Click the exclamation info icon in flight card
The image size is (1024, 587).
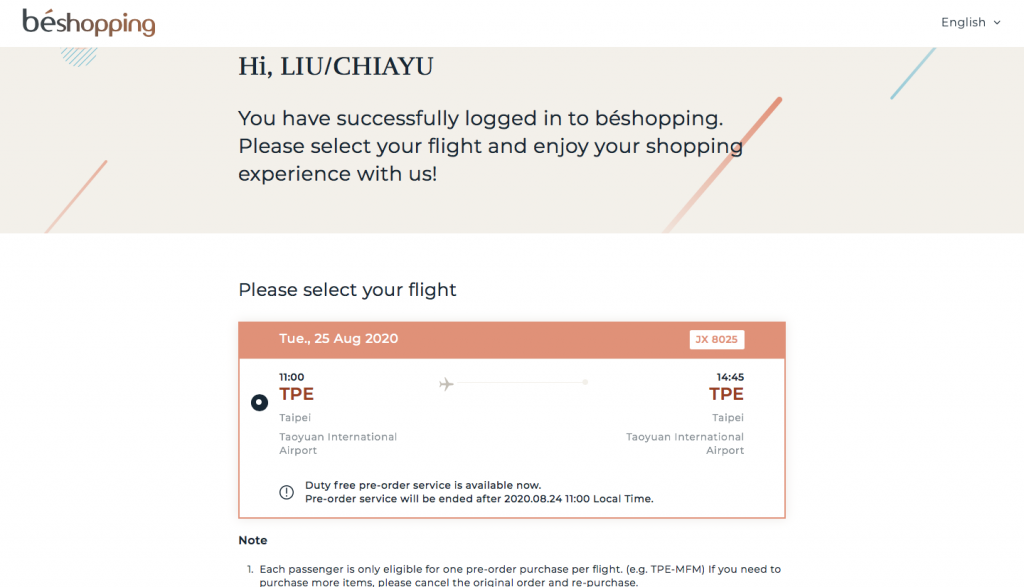286,492
